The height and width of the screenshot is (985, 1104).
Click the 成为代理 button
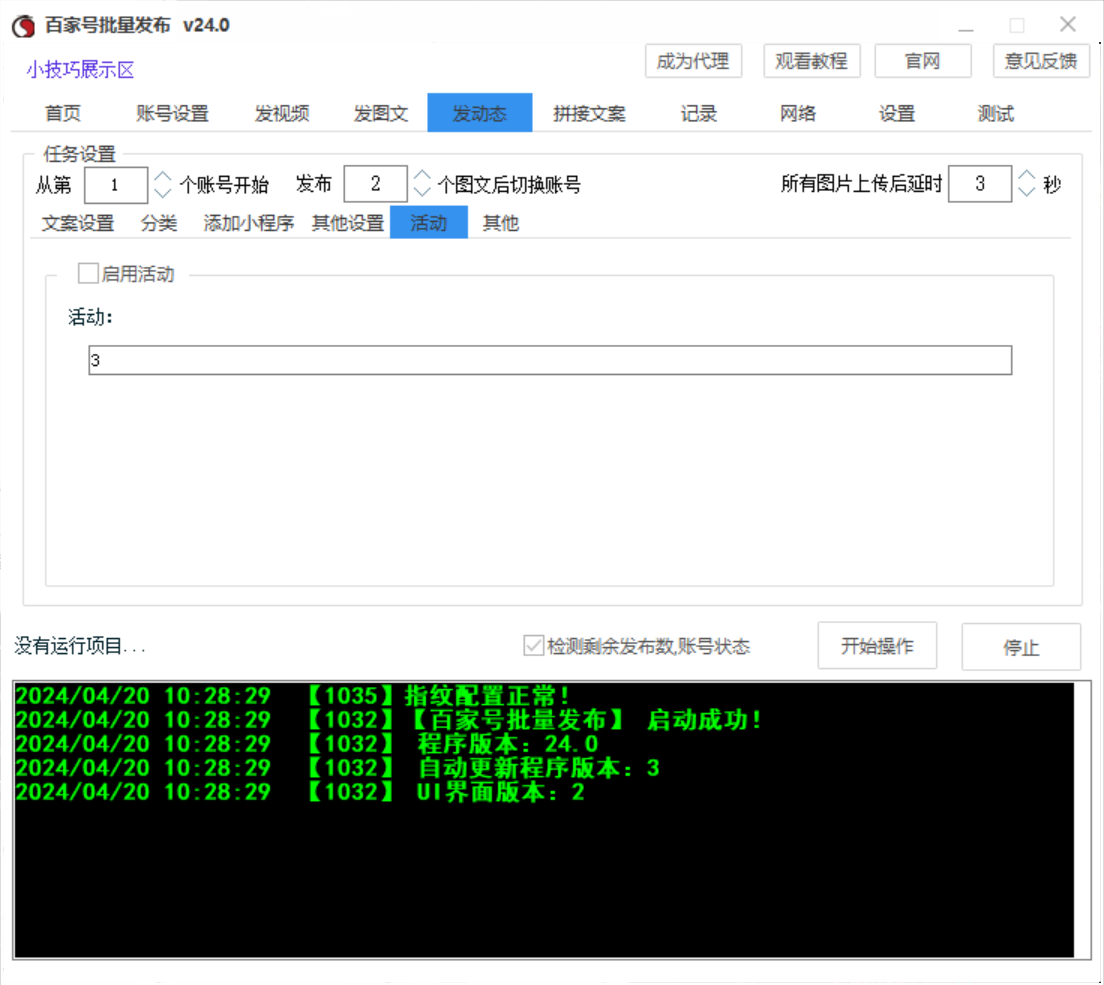(693, 61)
